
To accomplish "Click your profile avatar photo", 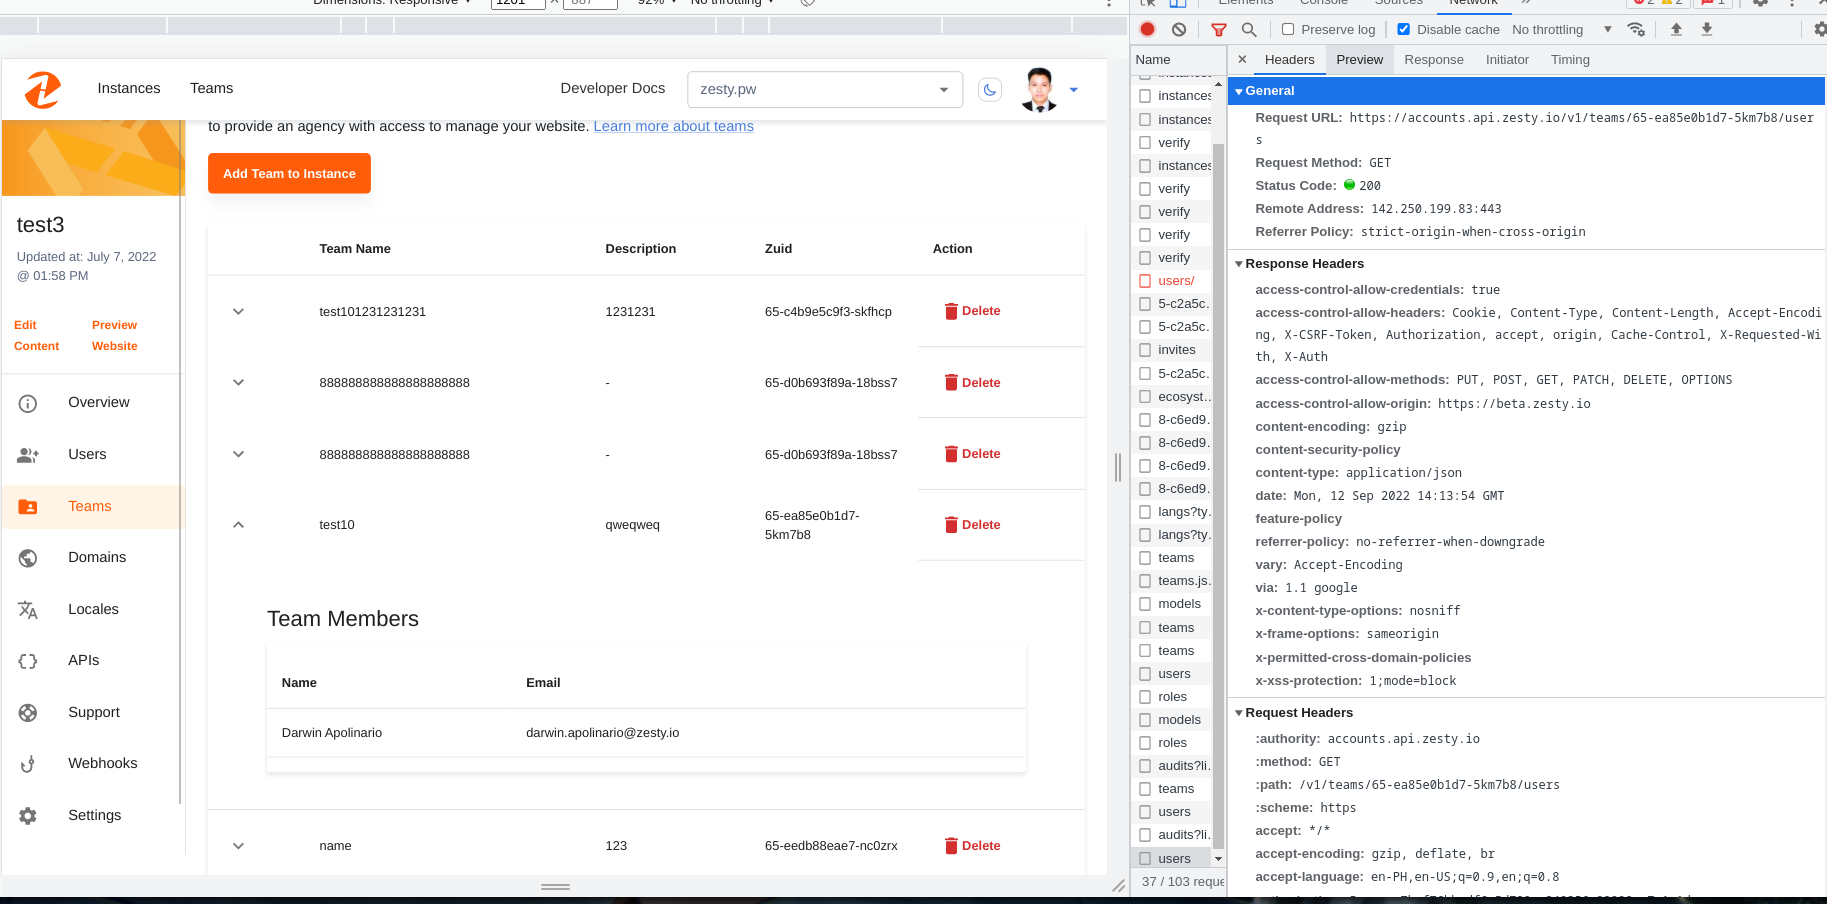I will click(x=1040, y=89).
